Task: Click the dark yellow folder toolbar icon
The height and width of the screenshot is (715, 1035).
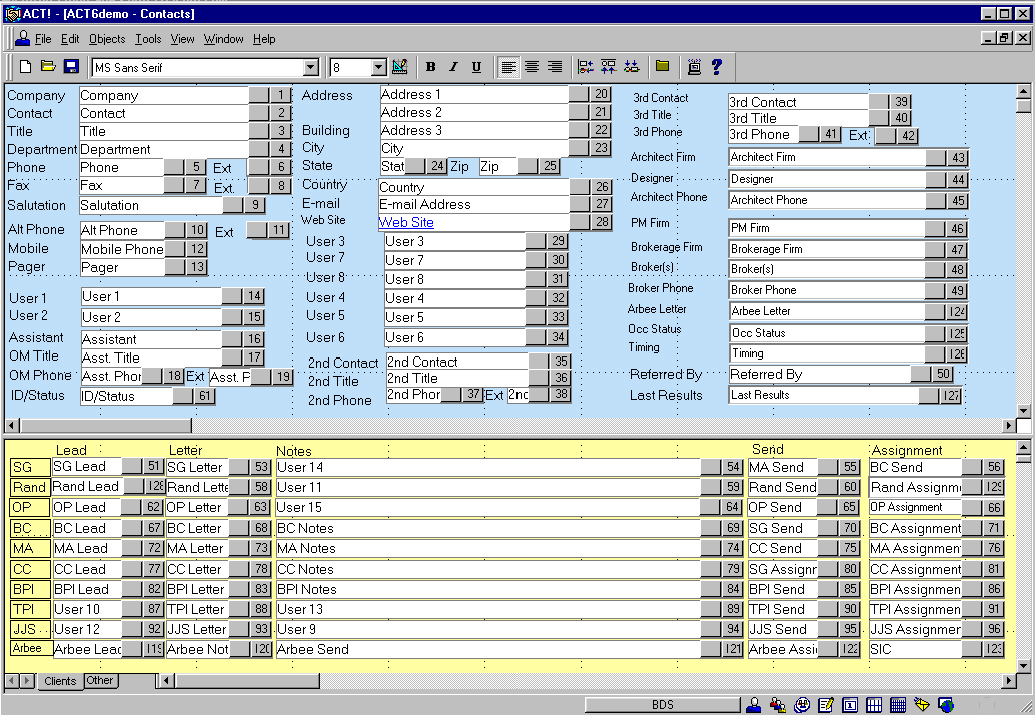Action: point(663,66)
